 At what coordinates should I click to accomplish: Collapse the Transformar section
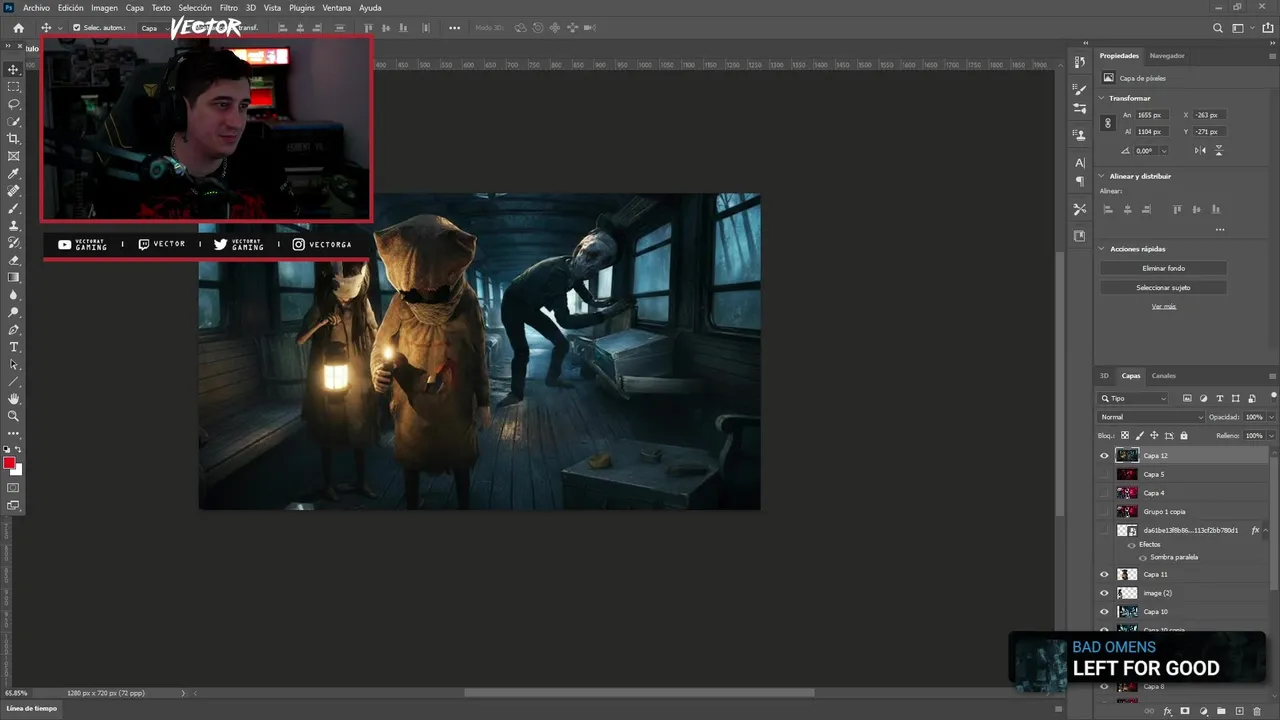click(1102, 98)
